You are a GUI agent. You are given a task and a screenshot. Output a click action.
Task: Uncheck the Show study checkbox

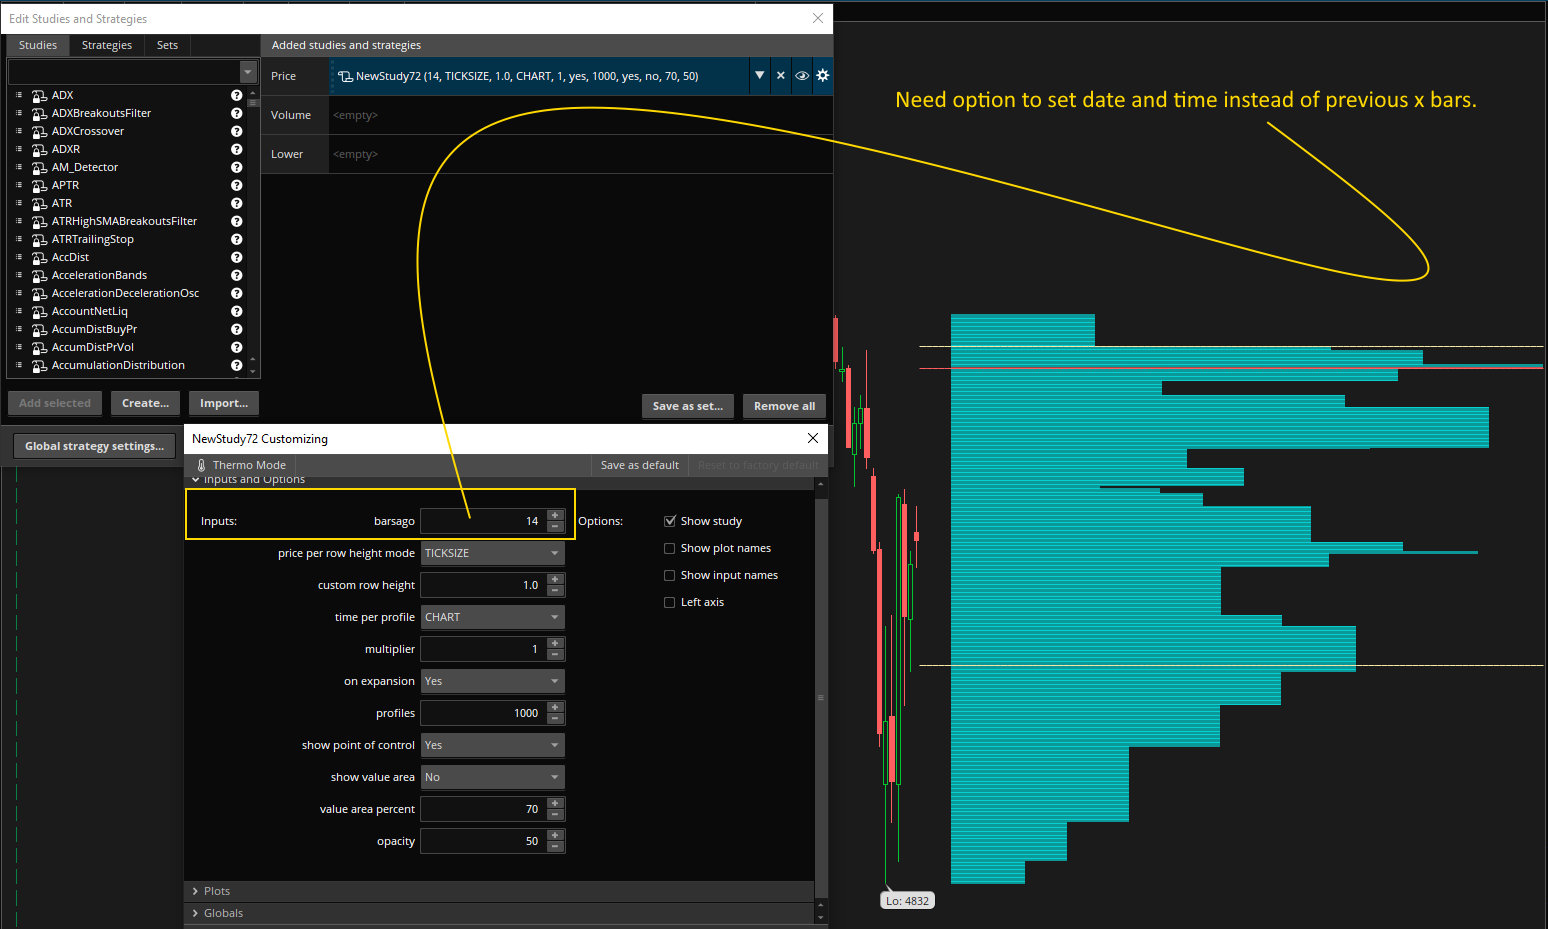pyautogui.click(x=670, y=521)
